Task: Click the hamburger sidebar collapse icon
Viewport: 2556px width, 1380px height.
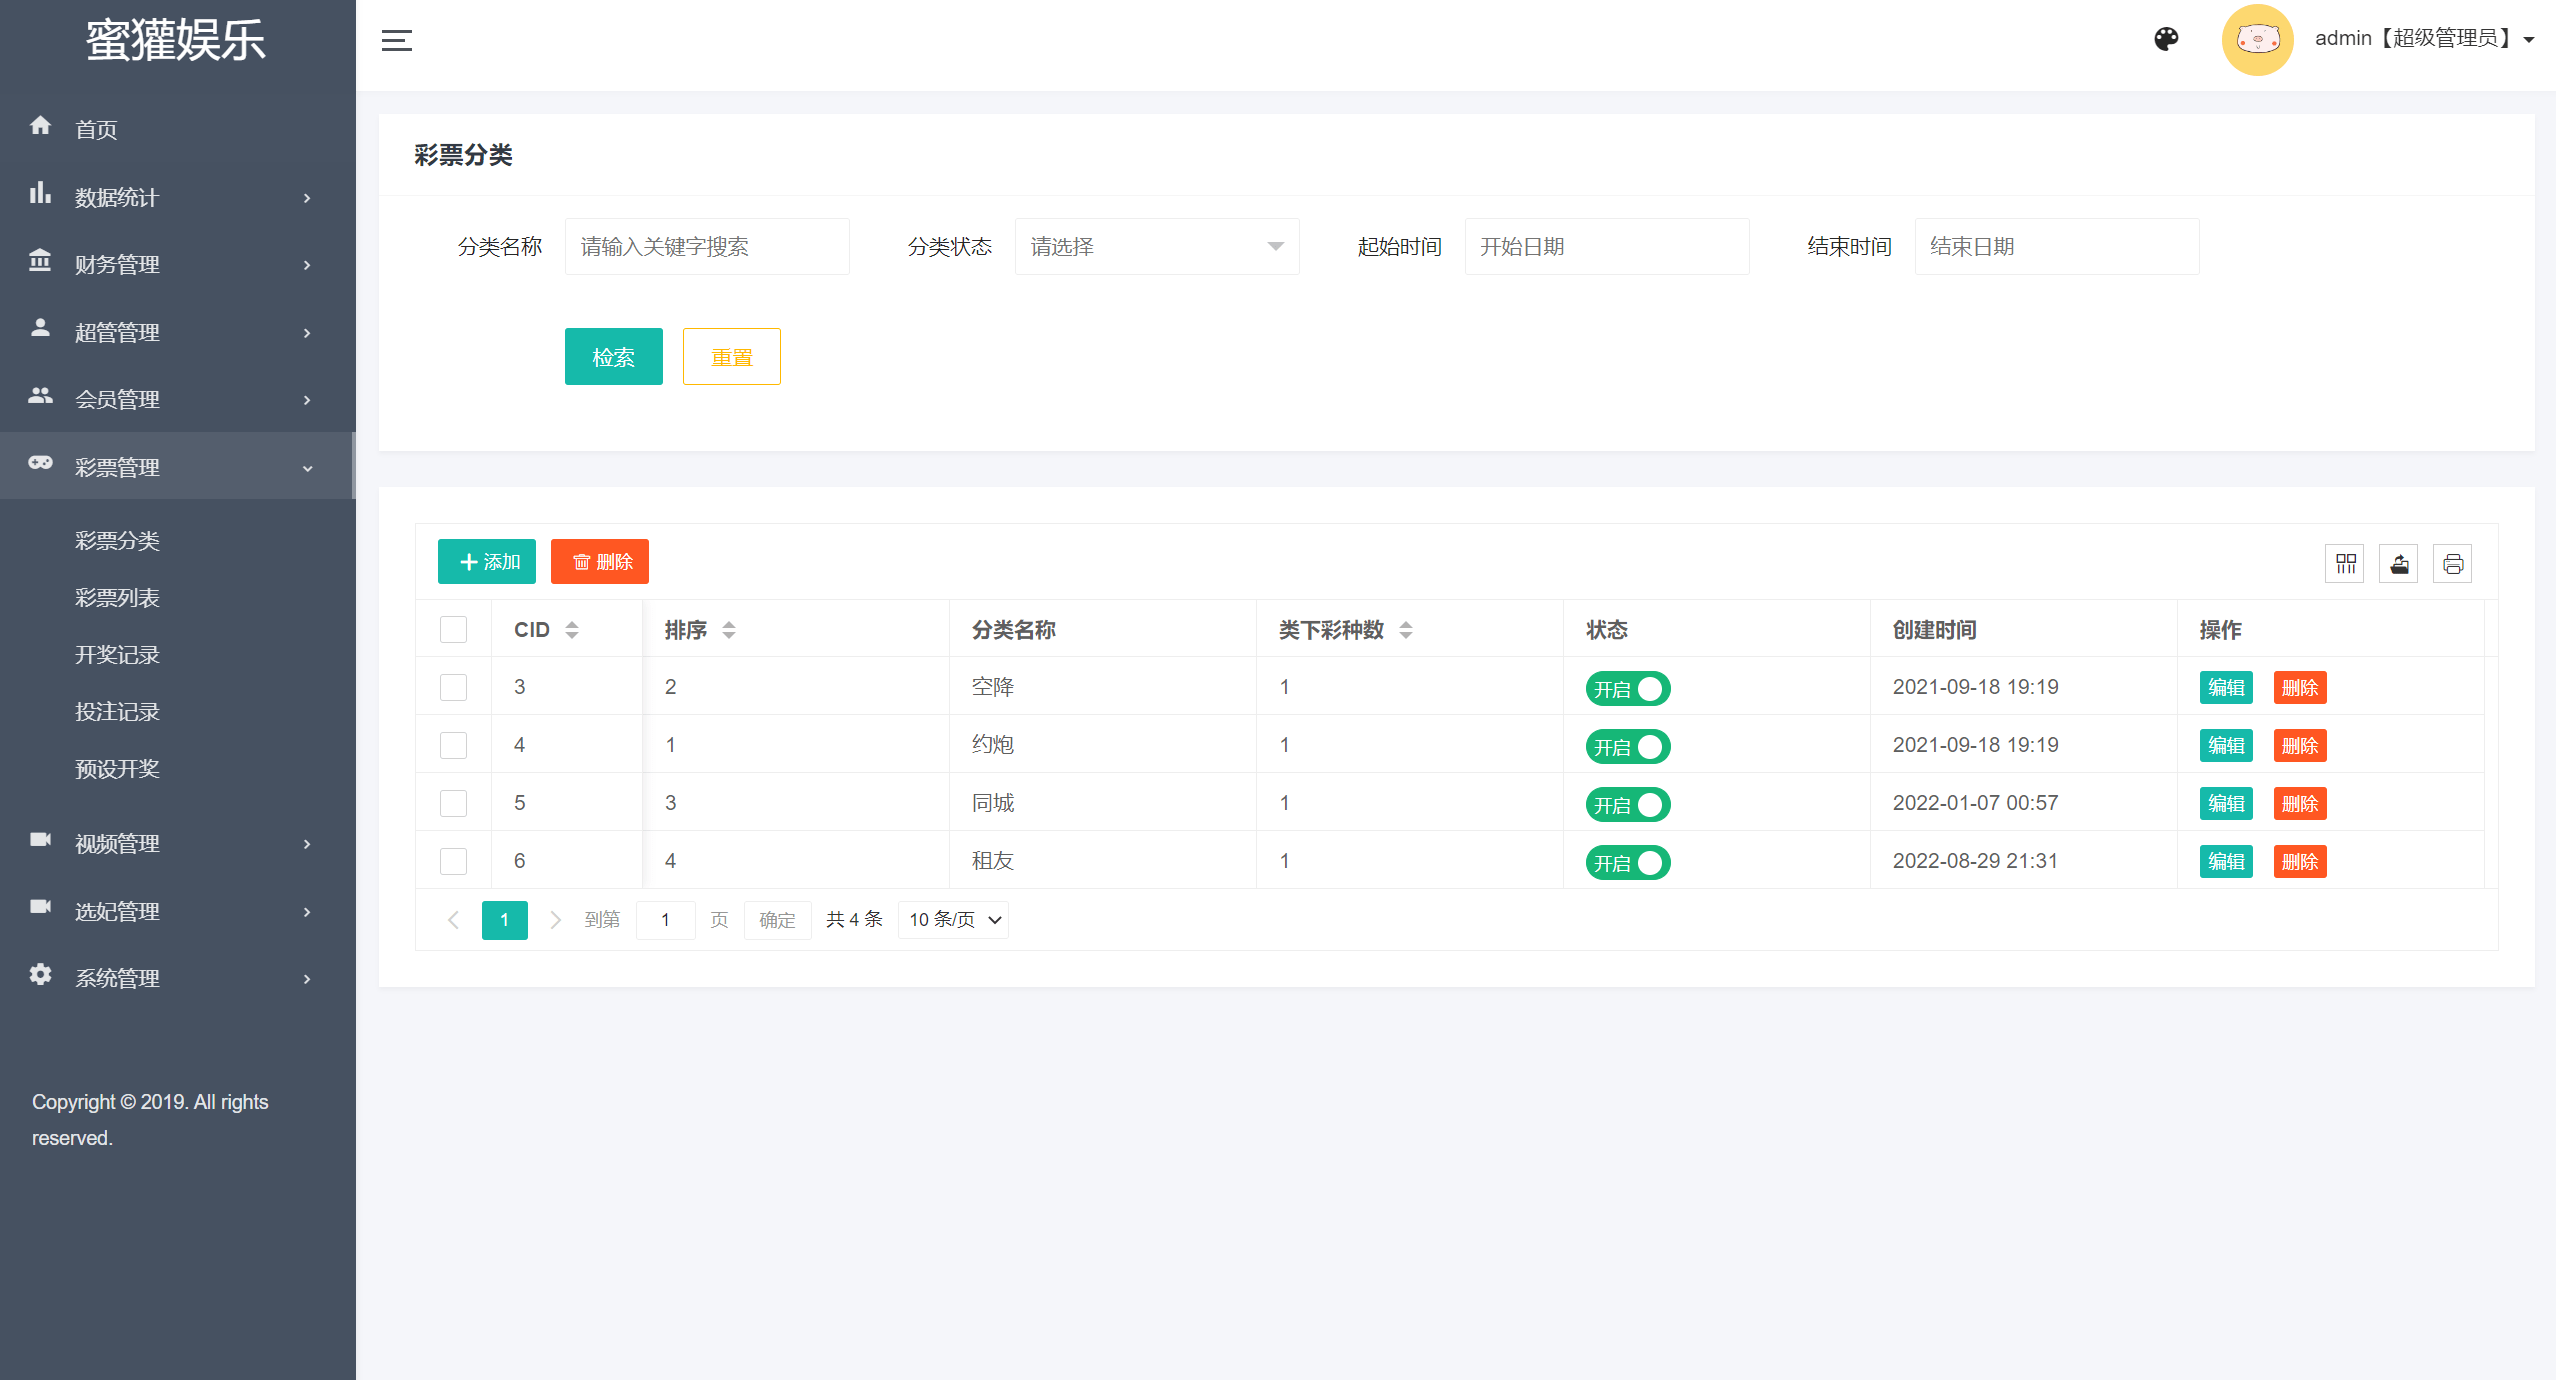Action: tap(397, 41)
